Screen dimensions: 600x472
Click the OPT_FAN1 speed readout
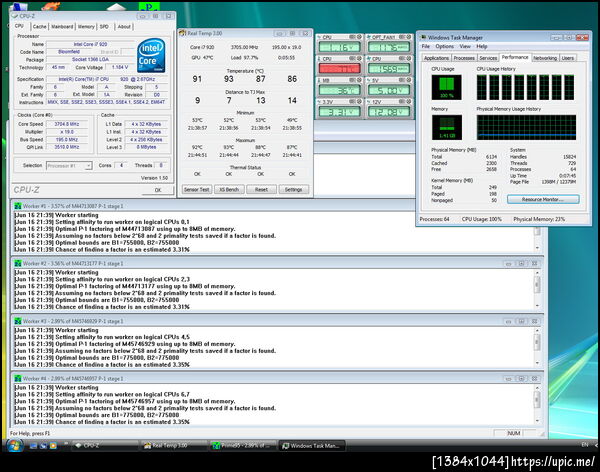point(388,47)
